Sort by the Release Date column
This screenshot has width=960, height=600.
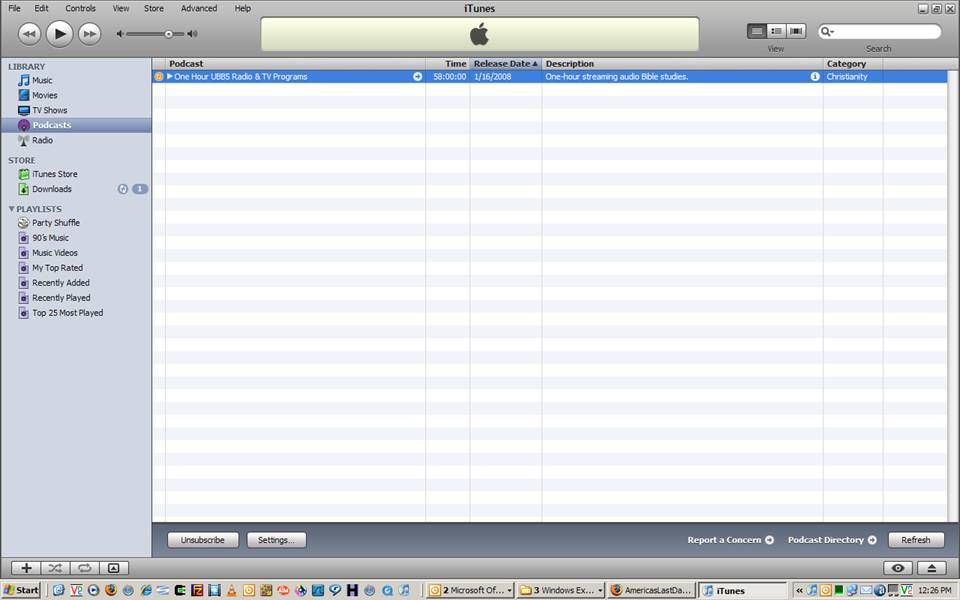[506, 64]
